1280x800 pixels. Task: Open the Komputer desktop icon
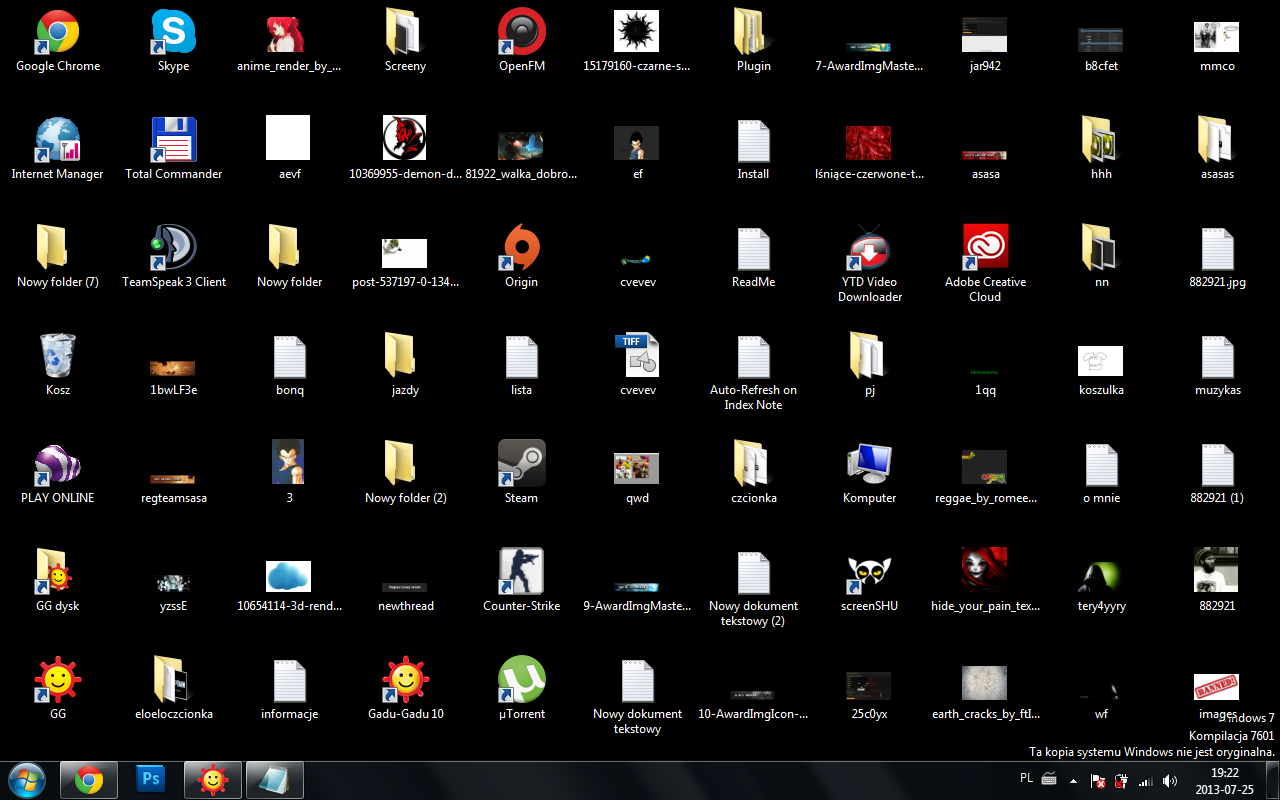point(870,465)
